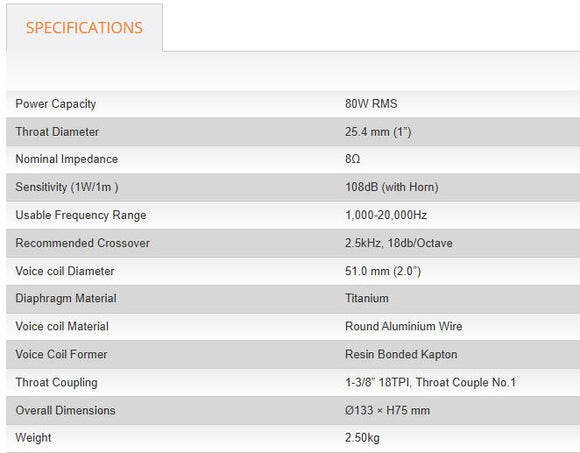Click the 25.4 mm (1") value

pos(378,132)
